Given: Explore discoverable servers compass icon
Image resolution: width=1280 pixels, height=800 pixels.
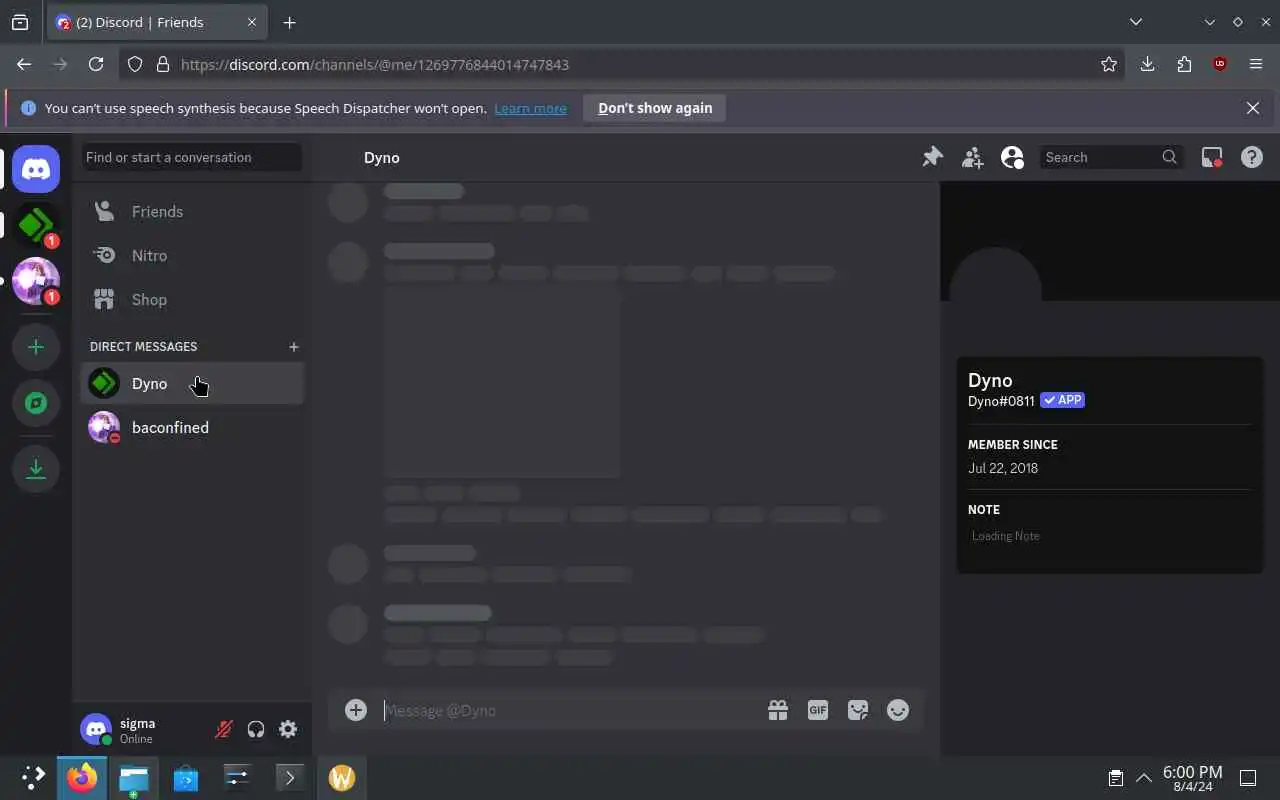Looking at the screenshot, I should tap(36, 403).
